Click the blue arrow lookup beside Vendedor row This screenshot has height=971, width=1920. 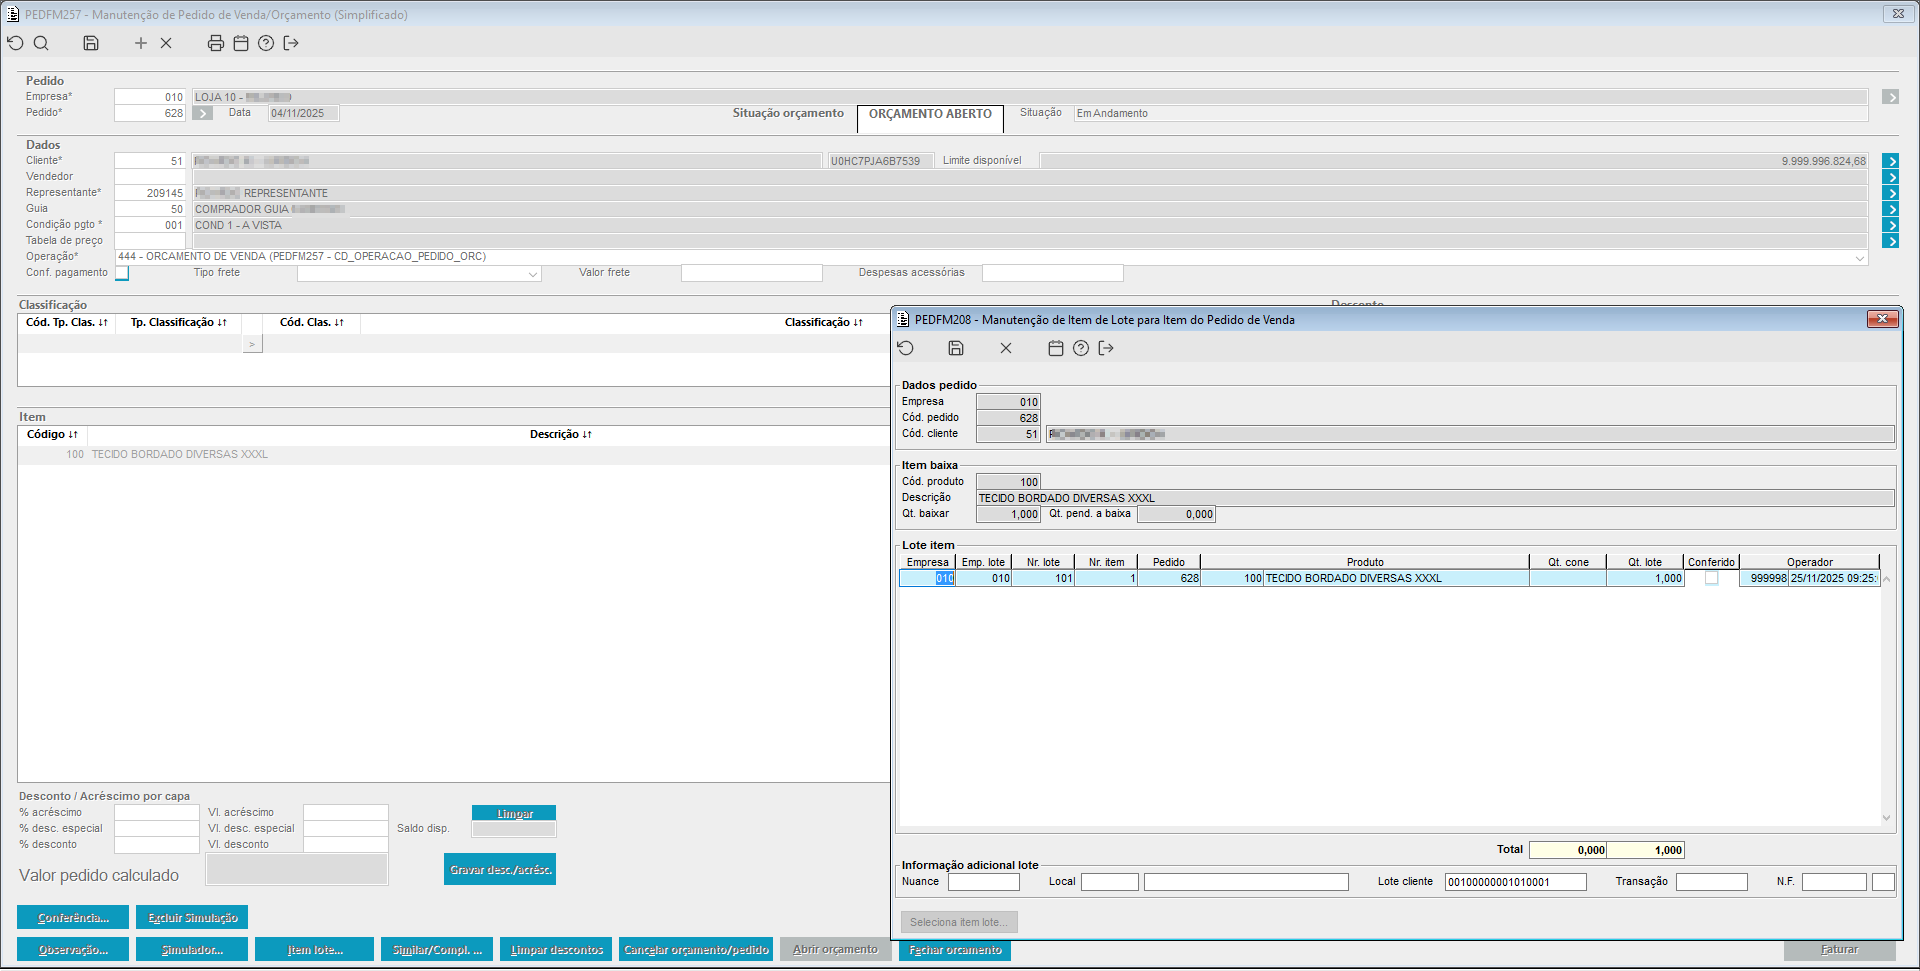[x=1890, y=177]
